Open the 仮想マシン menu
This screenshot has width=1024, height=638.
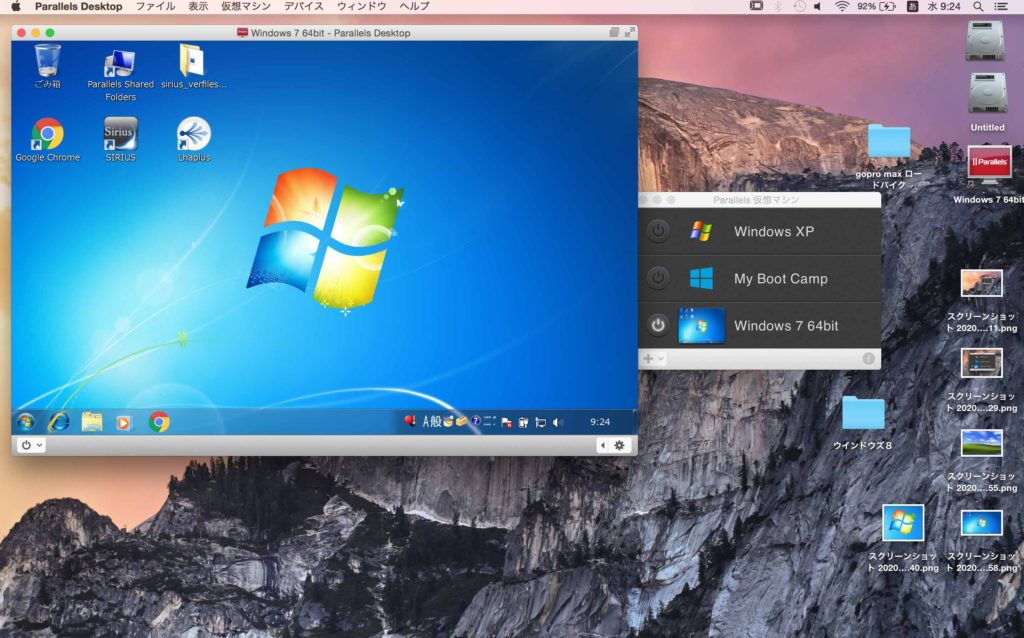tap(245, 6)
